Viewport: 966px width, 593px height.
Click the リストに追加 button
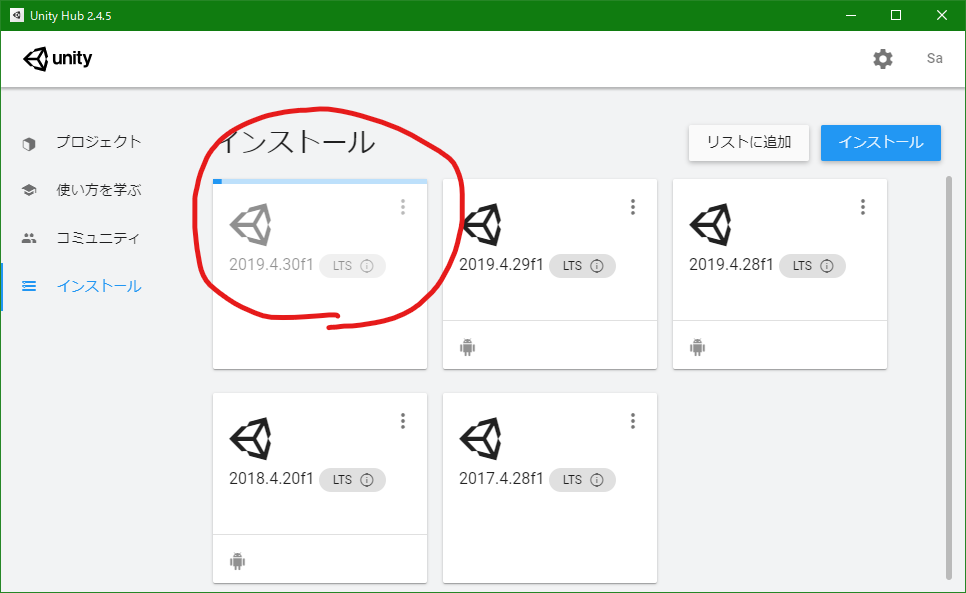749,143
